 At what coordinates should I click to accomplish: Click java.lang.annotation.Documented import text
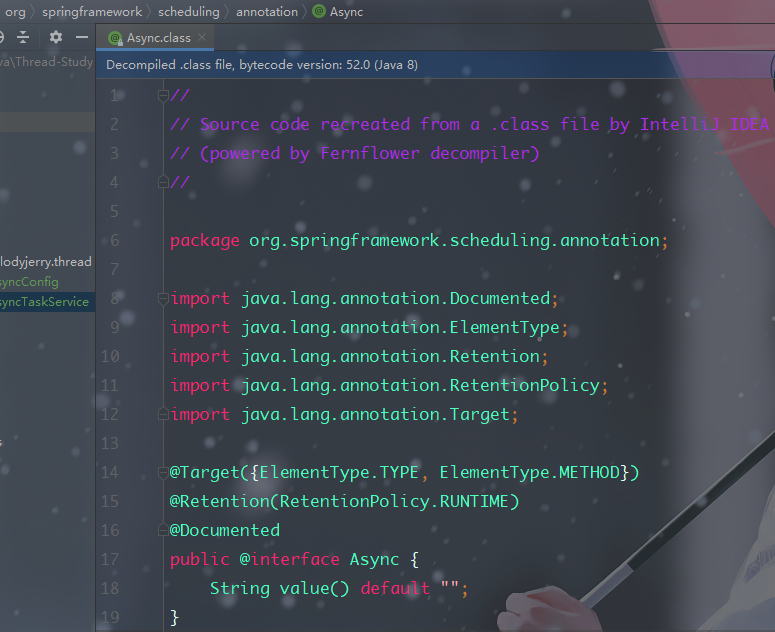point(395,298)
